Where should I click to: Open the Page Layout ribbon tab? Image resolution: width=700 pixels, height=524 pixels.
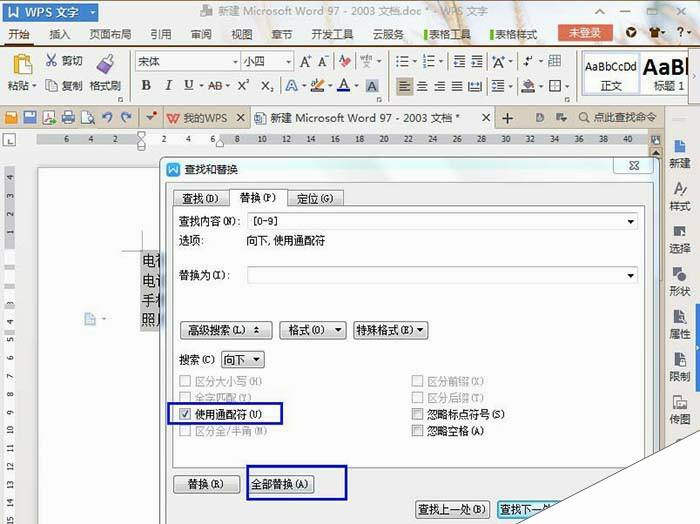click(x=110, y=34)
